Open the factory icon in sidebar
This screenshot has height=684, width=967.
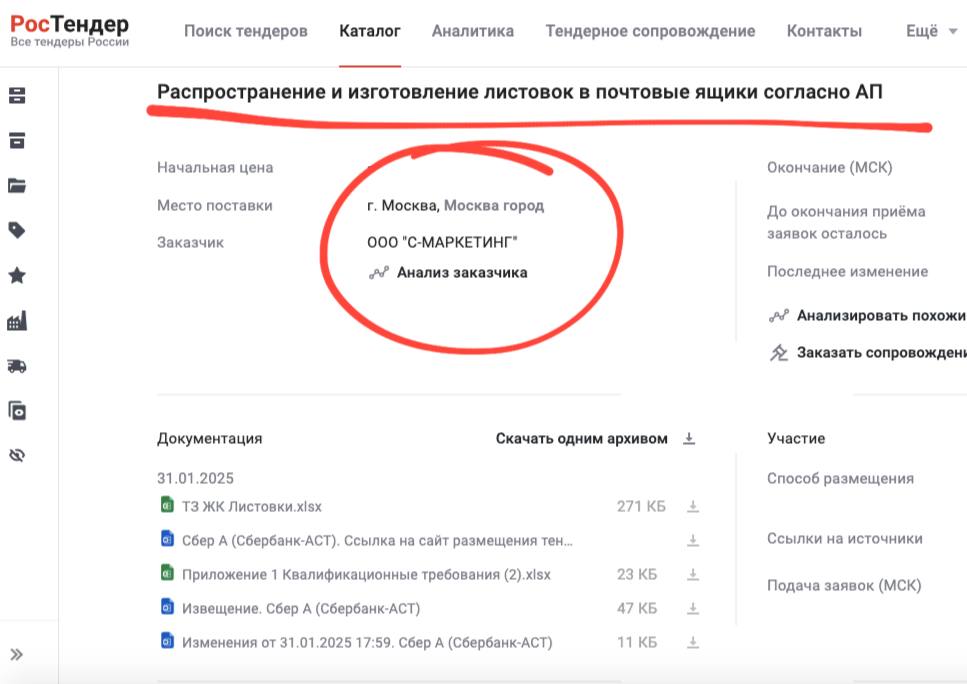pyautogui.click(x=17, y=321)
